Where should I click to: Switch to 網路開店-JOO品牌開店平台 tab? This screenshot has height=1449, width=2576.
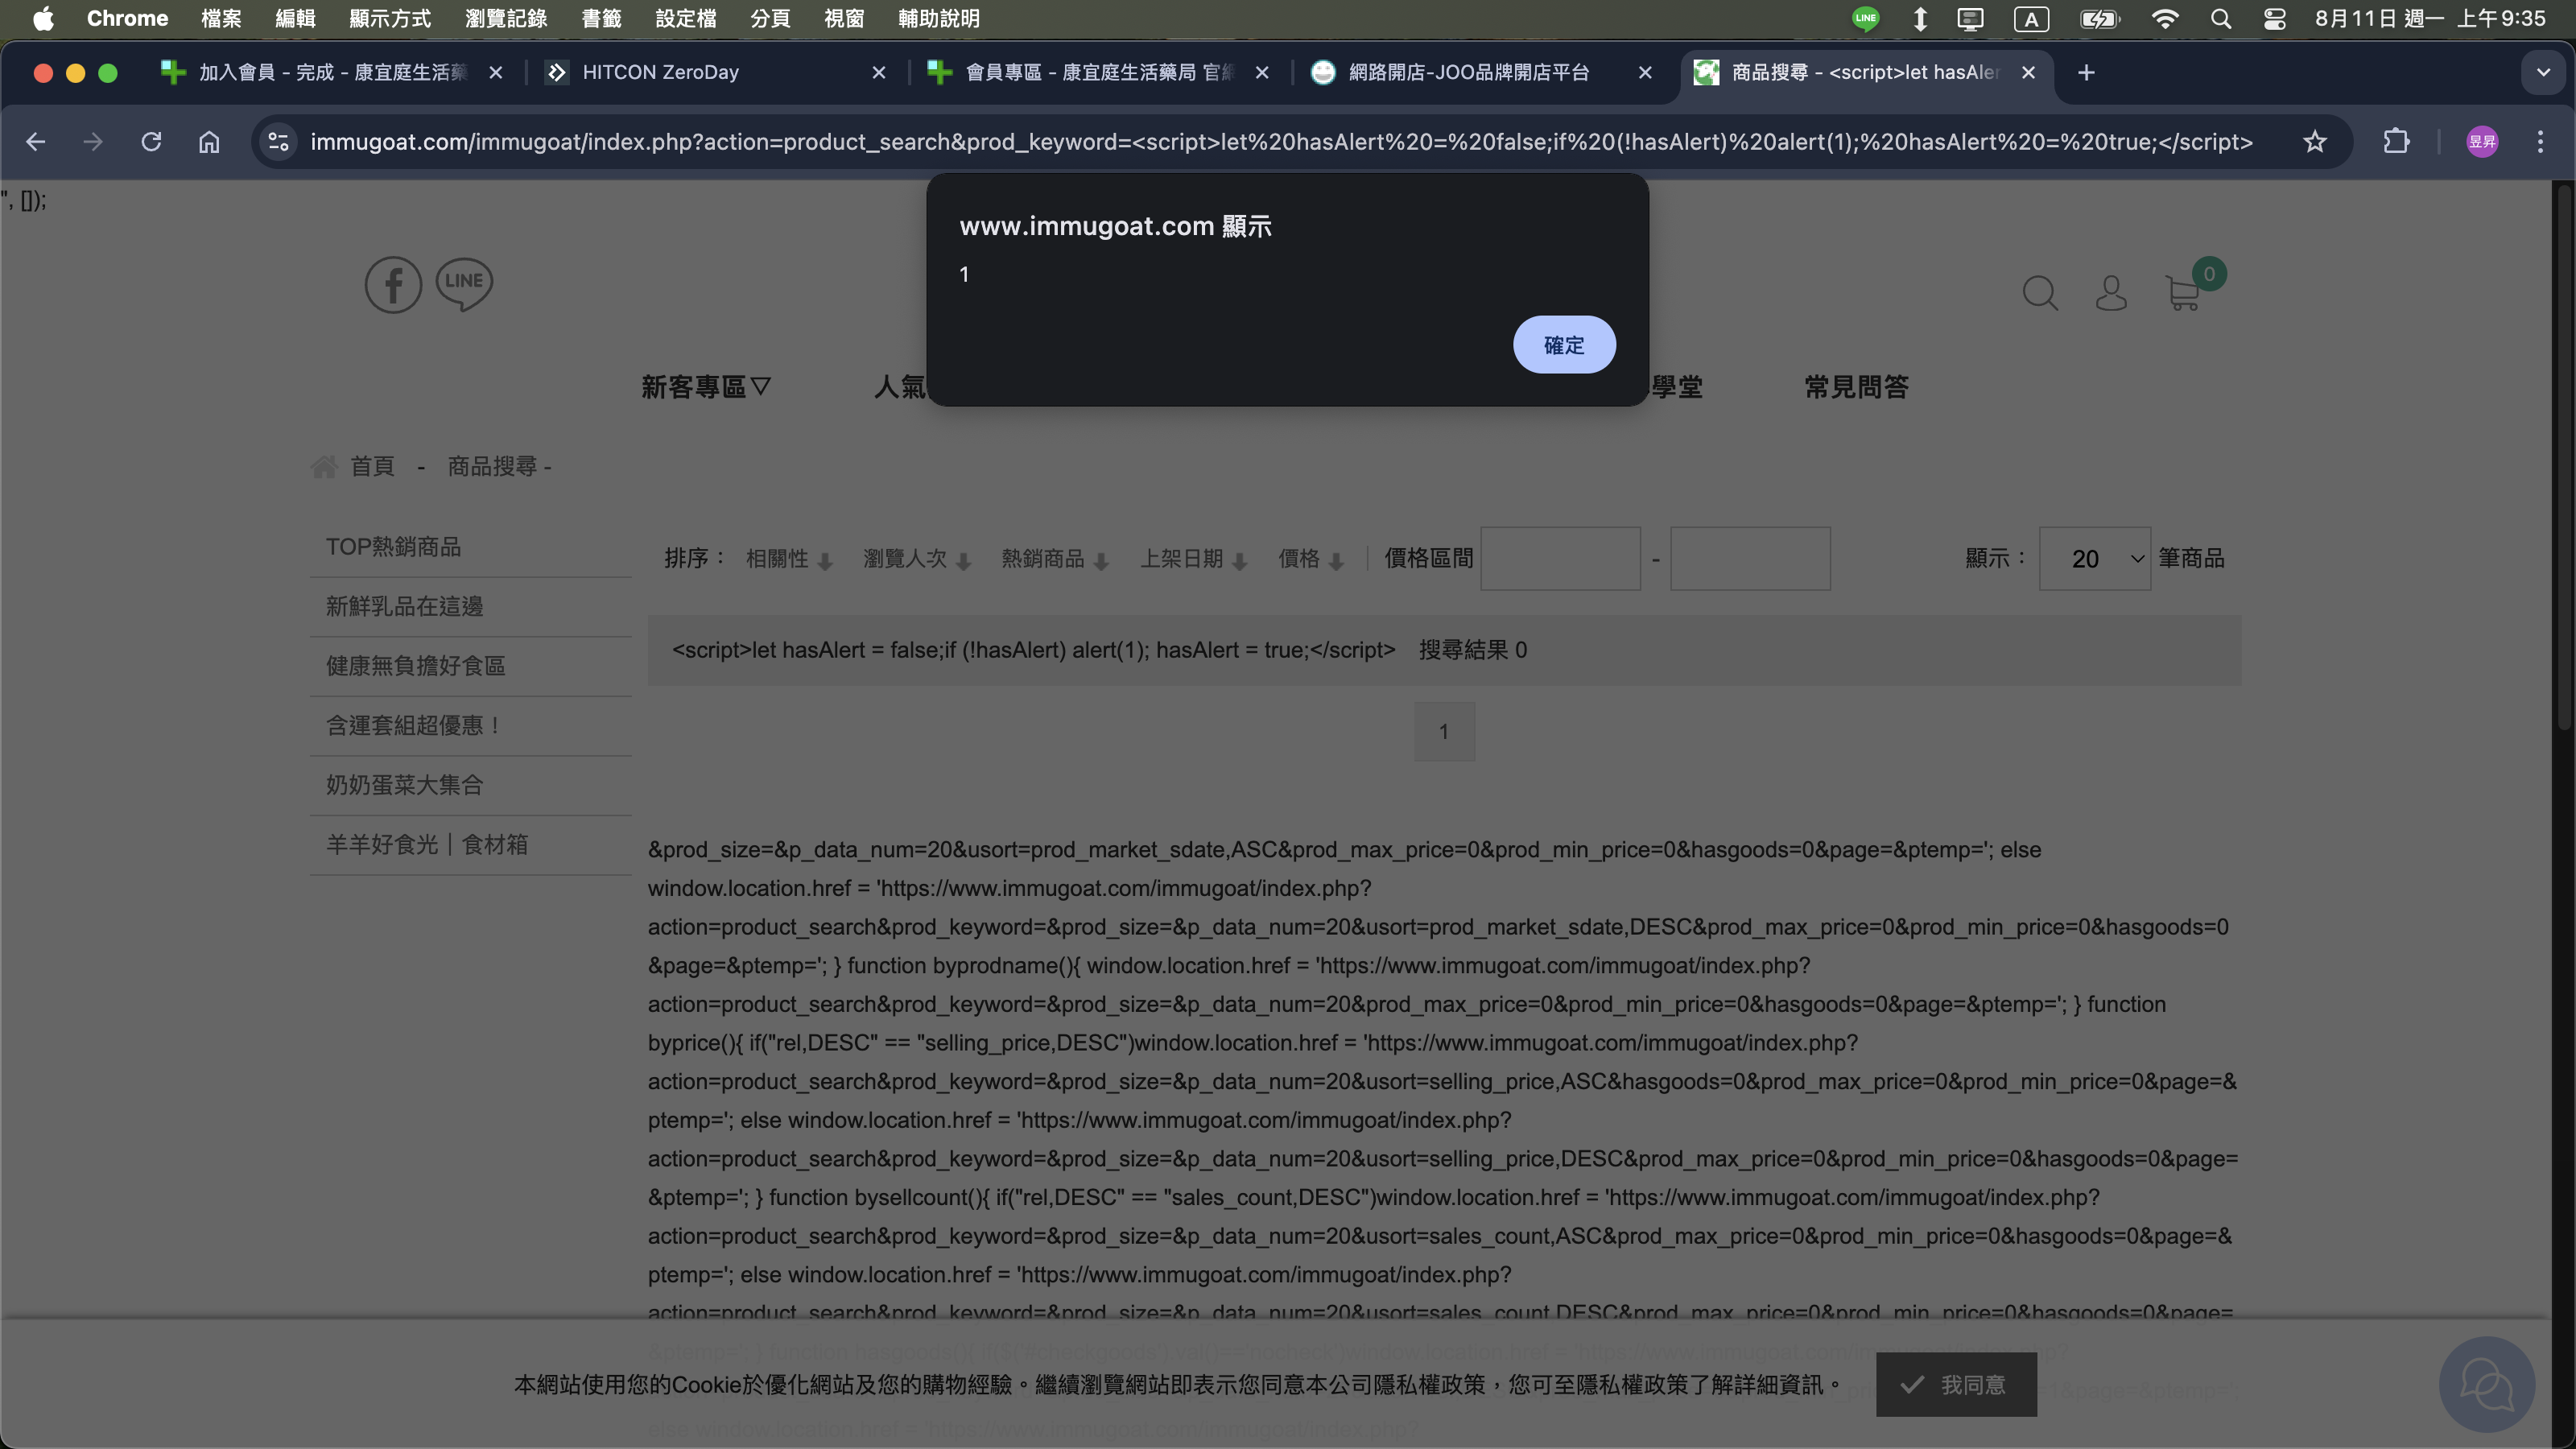(1480, 72)
